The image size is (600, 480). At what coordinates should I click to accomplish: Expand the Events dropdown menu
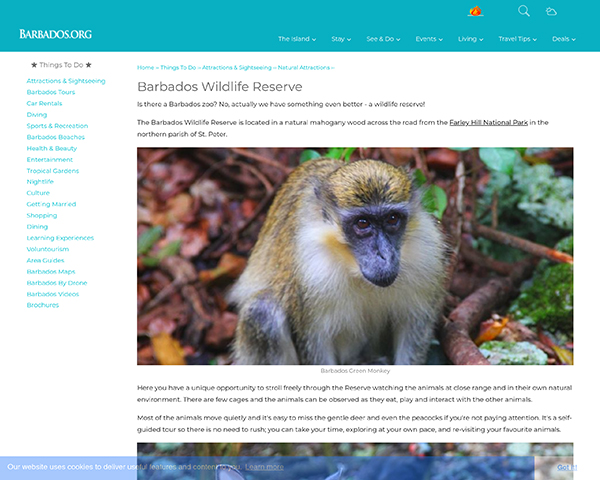pos(429,39)
